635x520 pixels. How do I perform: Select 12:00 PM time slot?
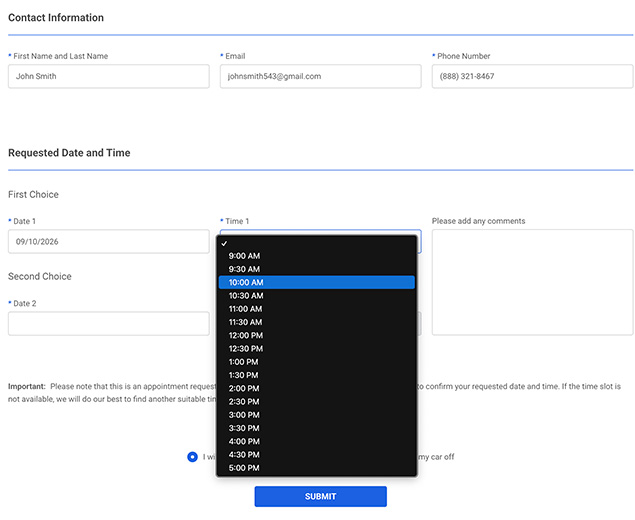[317, 335]
